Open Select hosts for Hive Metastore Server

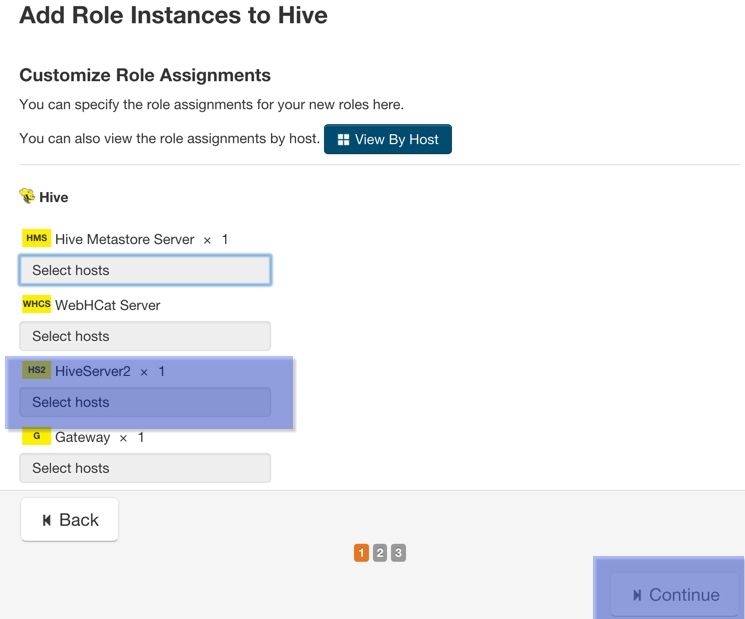click(x=145, y=270)
